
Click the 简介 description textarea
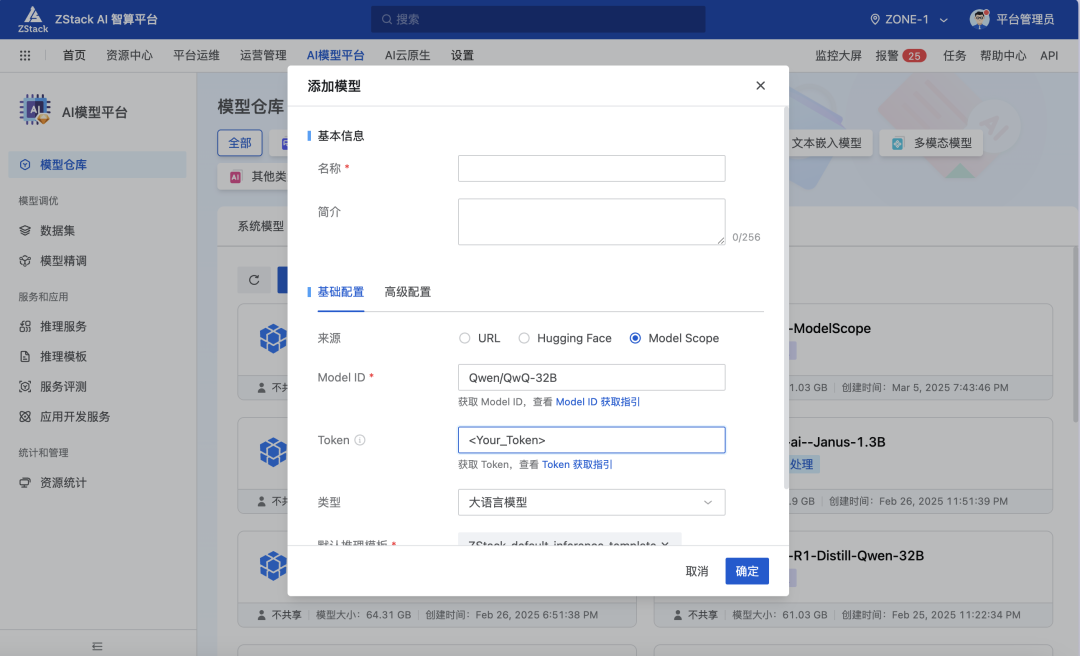click(592, 222)
